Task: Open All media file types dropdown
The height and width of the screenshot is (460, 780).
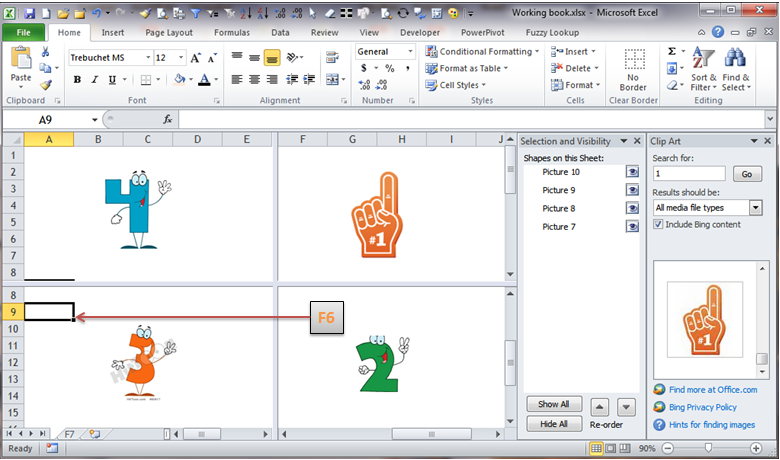Action: coord(755,208)
